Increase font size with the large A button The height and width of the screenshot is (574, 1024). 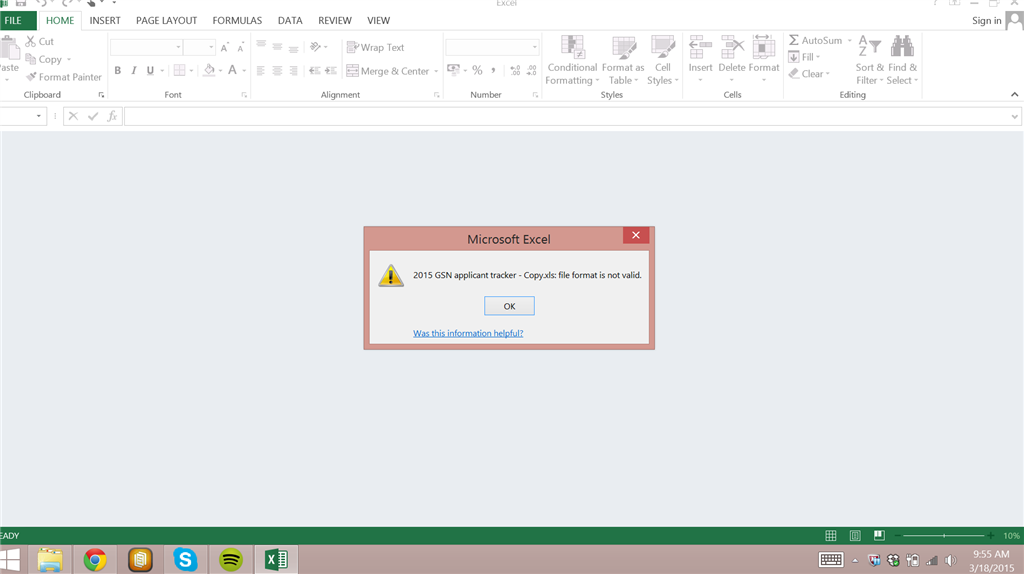pyautogui.click(x=225, y=48)
